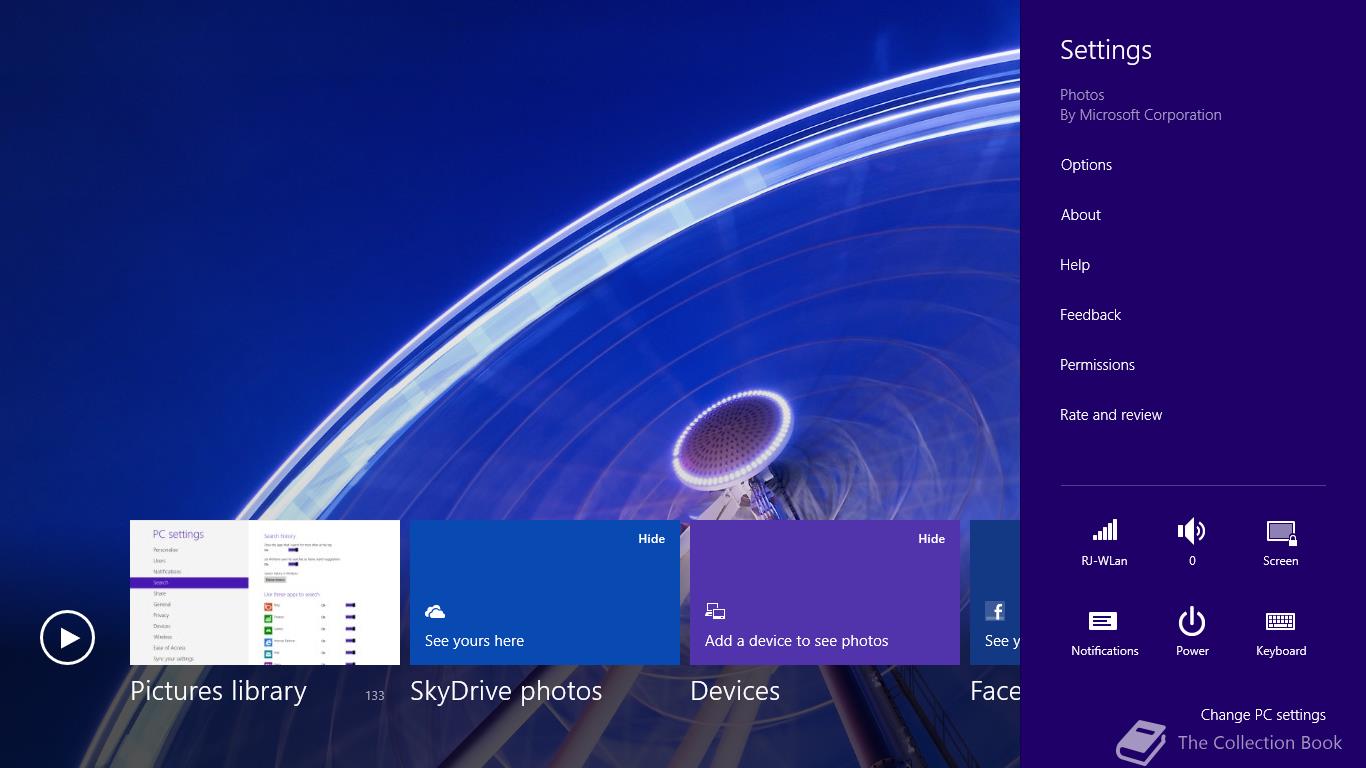
Task: Open the Screen brightness icon
Action: click(1281, 532)
